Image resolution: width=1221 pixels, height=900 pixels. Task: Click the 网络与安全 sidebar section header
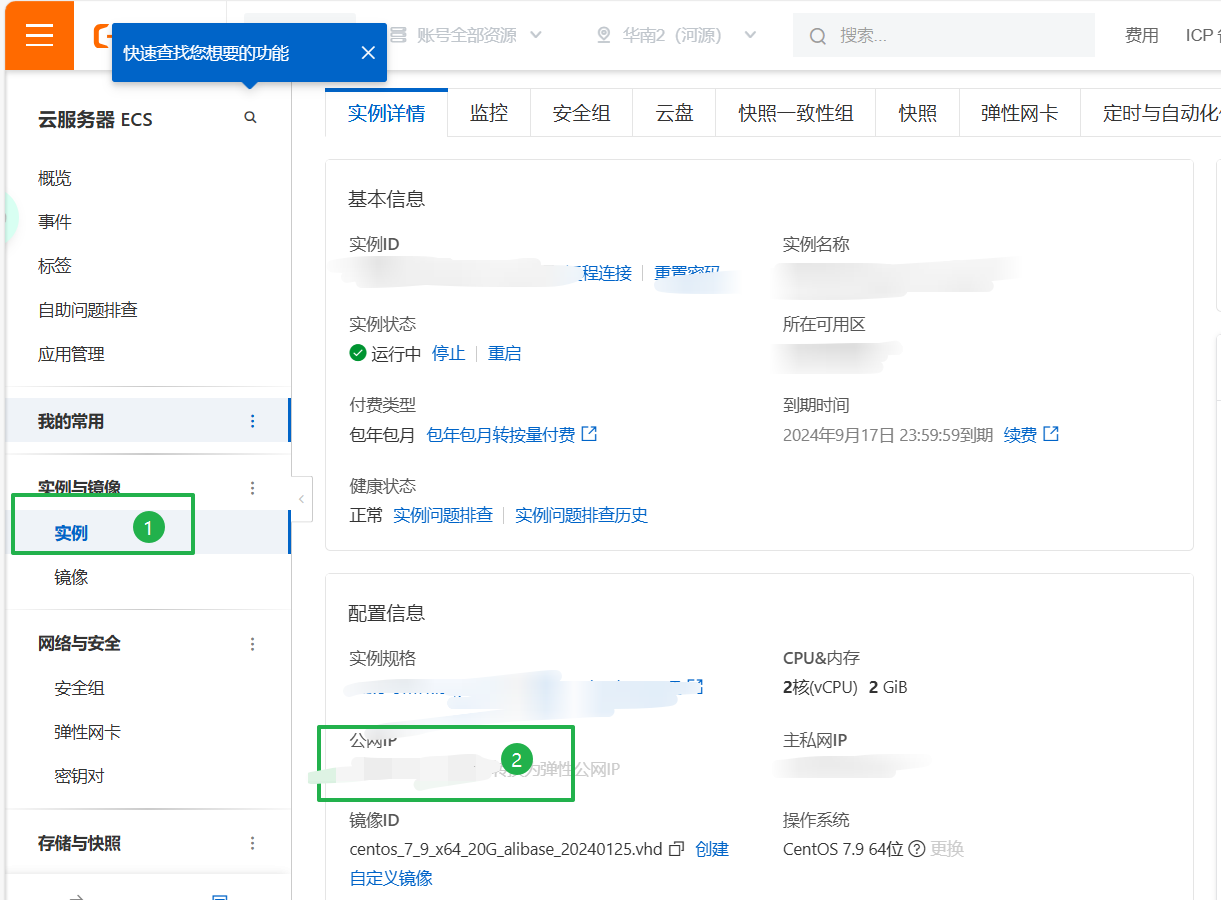click(x=79, y=643)
